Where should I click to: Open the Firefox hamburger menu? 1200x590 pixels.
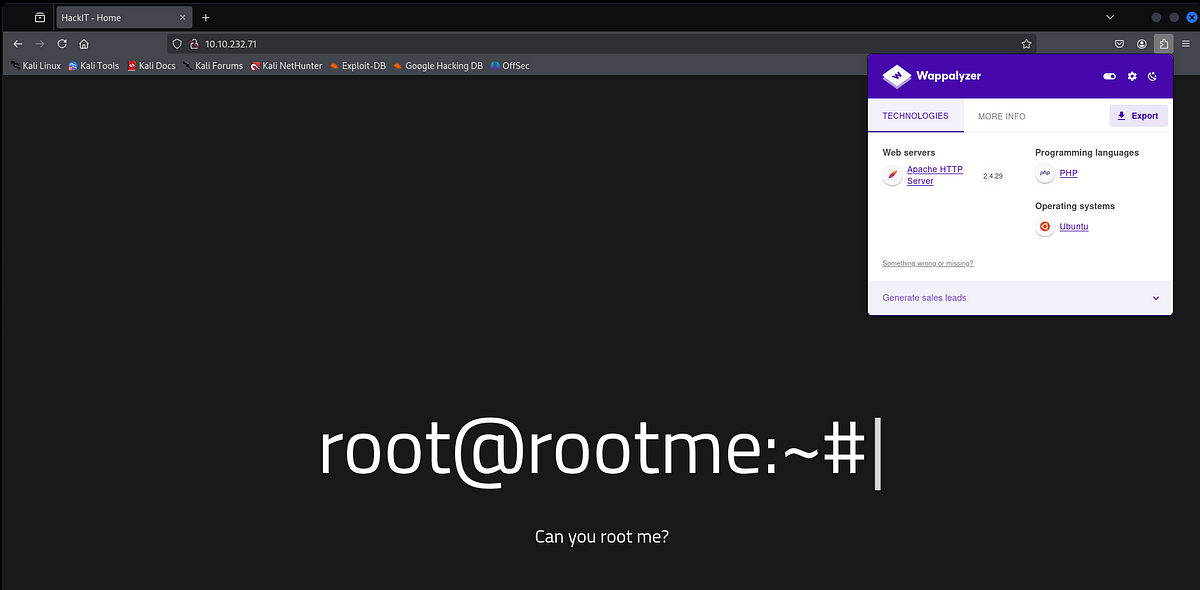(1186, 44)
